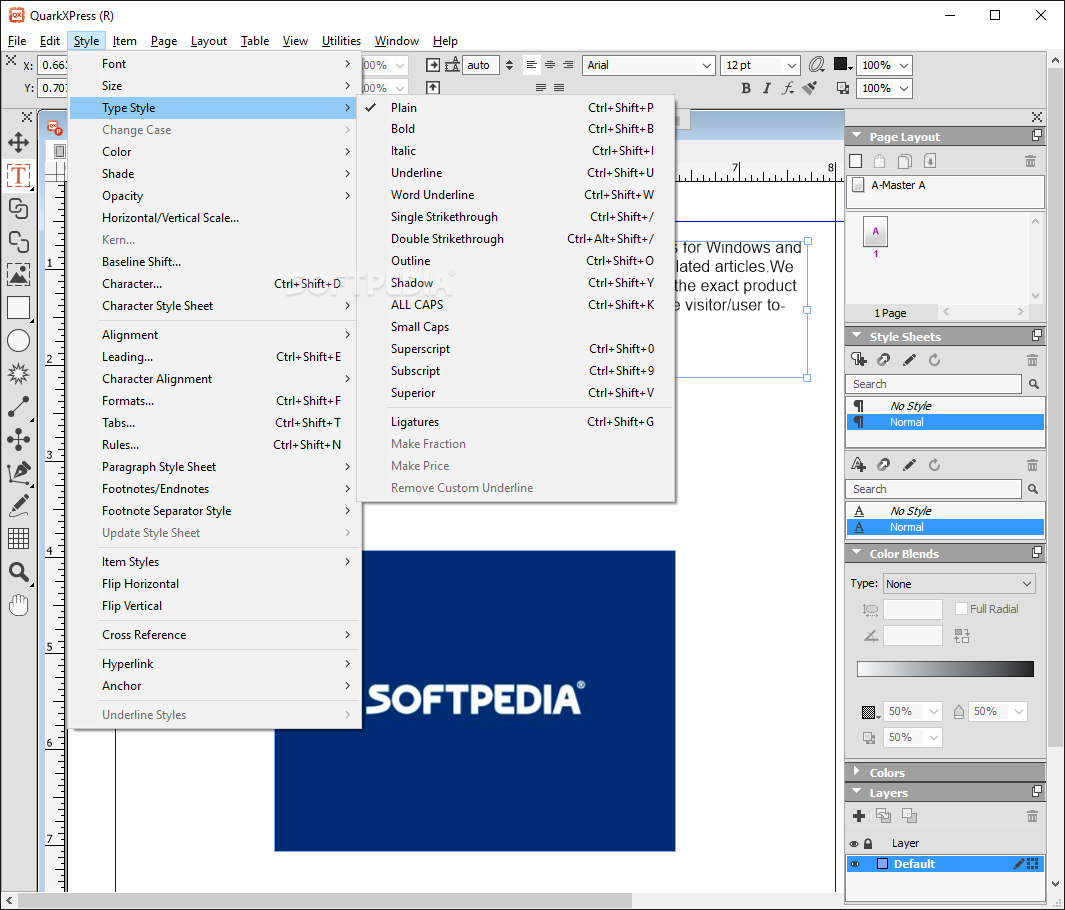Click the leading stepper arrows
This screenshot has height=910, width=1065.
tap(509, 65)
